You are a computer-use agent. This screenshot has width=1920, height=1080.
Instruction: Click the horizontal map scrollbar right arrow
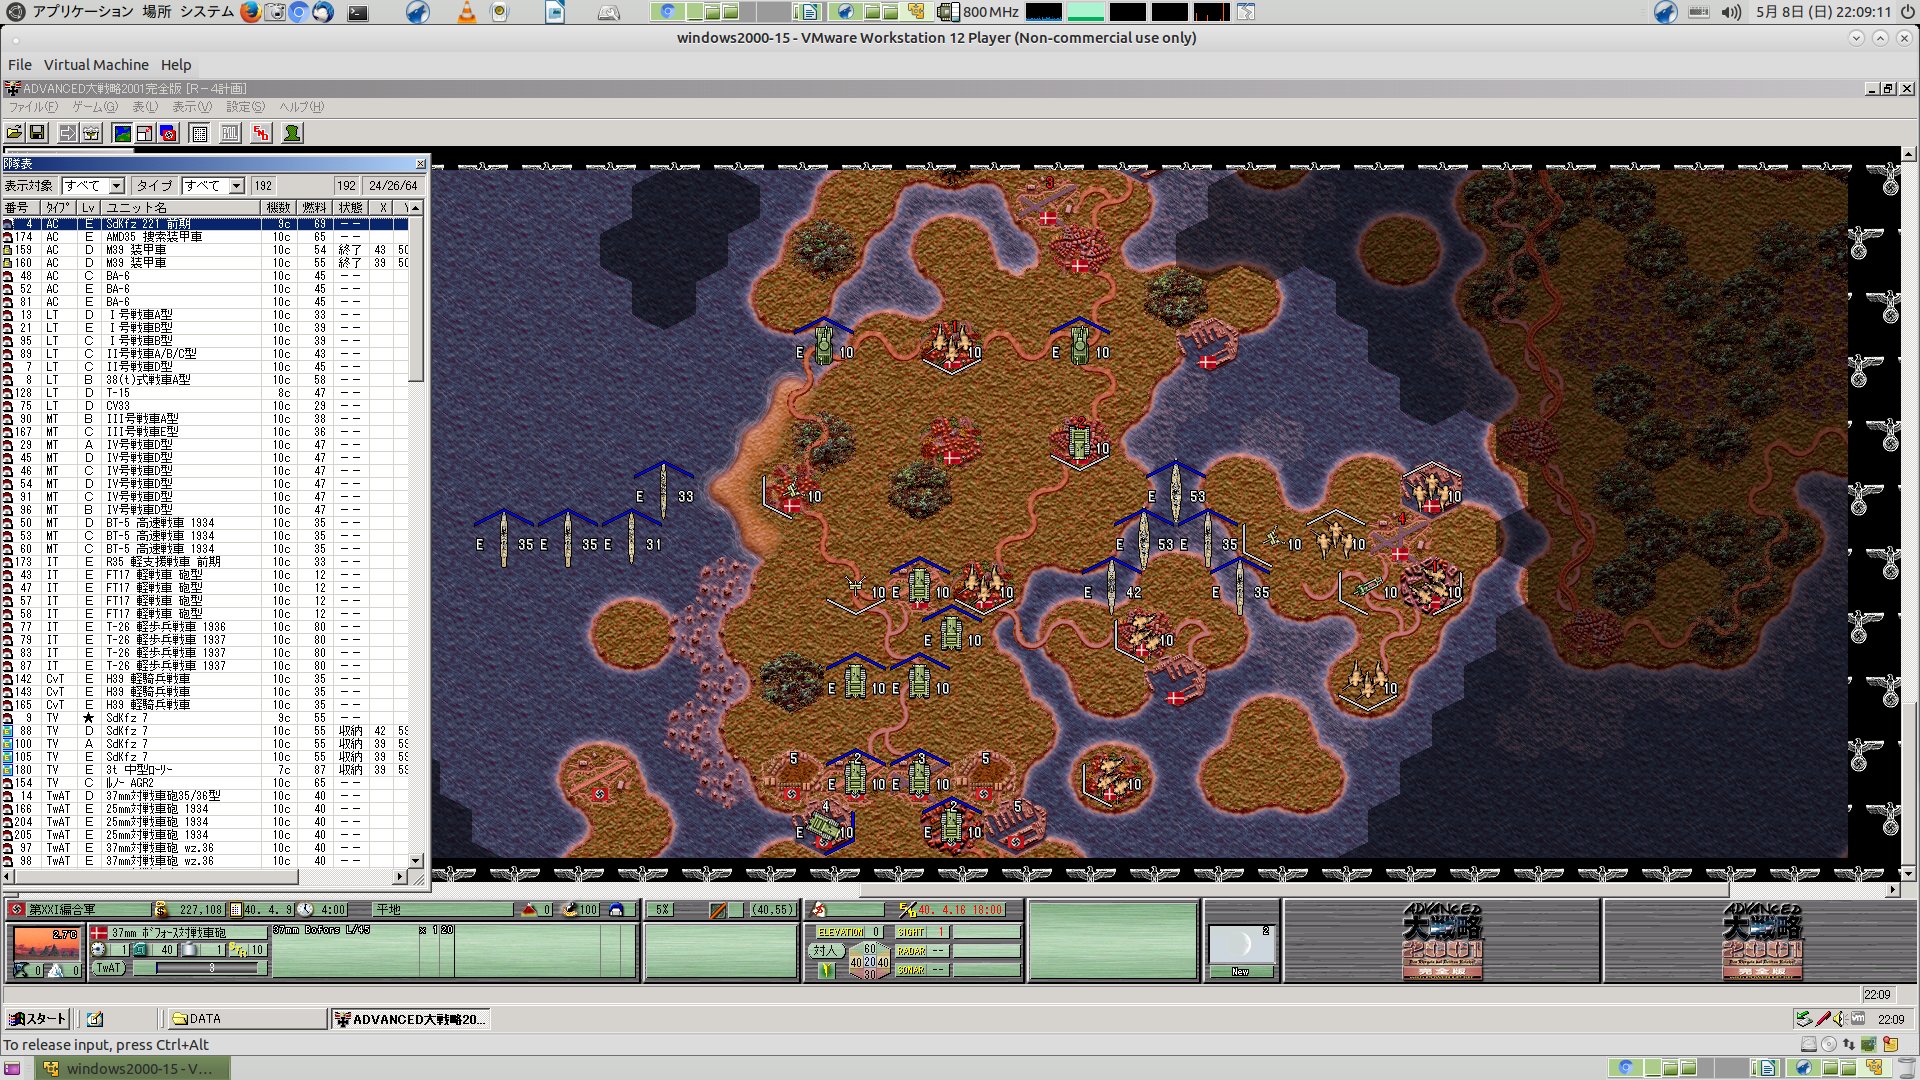(x=1892, y=889)
